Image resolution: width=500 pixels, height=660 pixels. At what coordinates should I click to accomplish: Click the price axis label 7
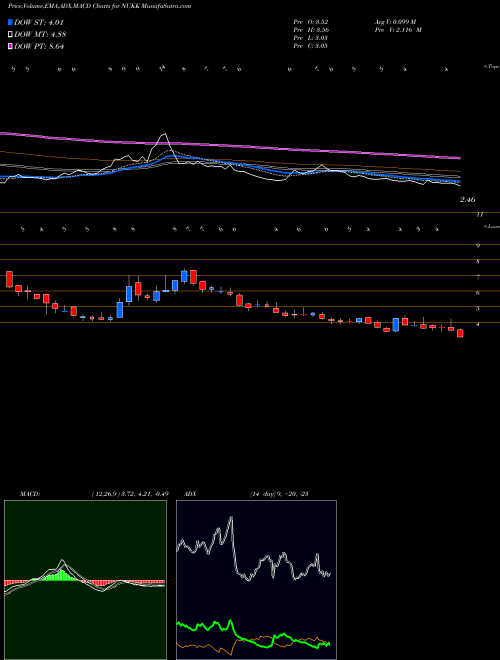point(478,277)
